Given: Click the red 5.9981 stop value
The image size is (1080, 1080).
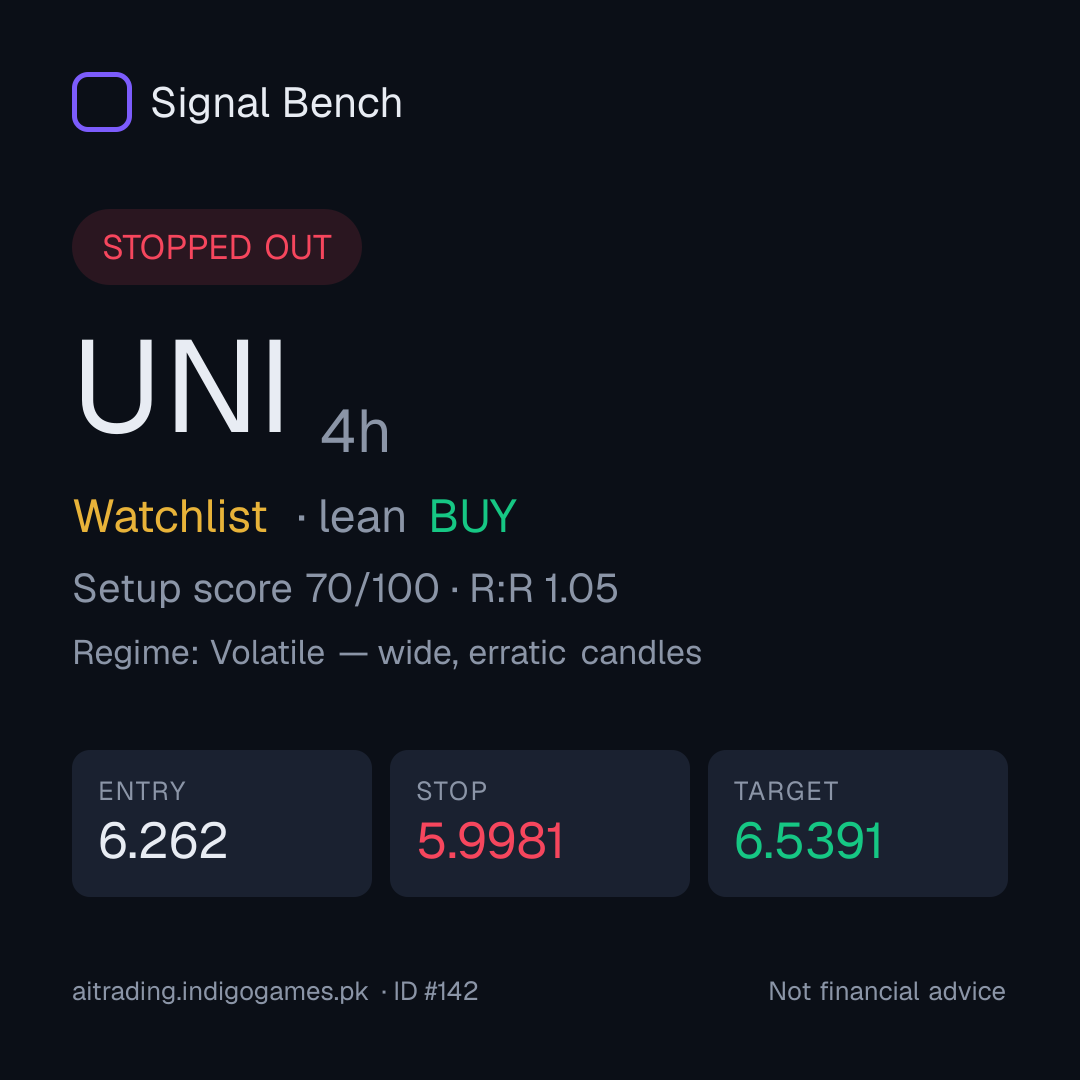Looking at the screenshot, I should click(x=490, y=841).
